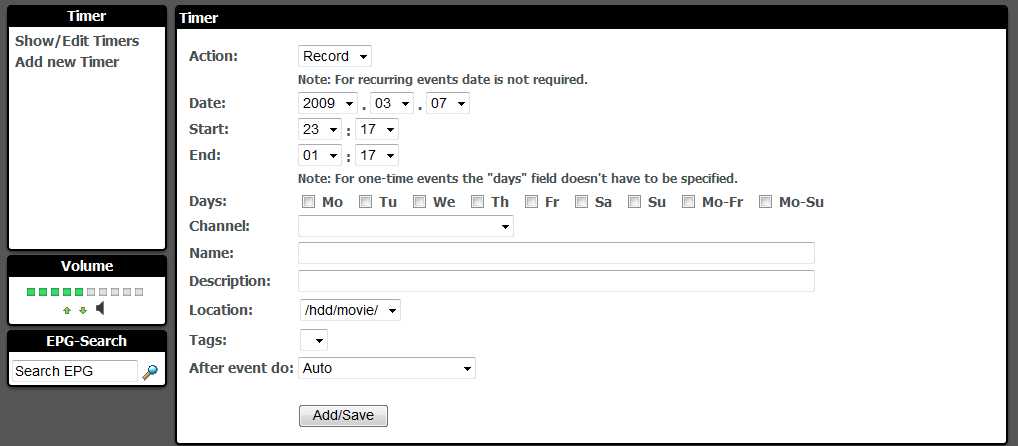Tick the Sa day checkbox
Screen dimensions: 1018x446
coord(581,202)
